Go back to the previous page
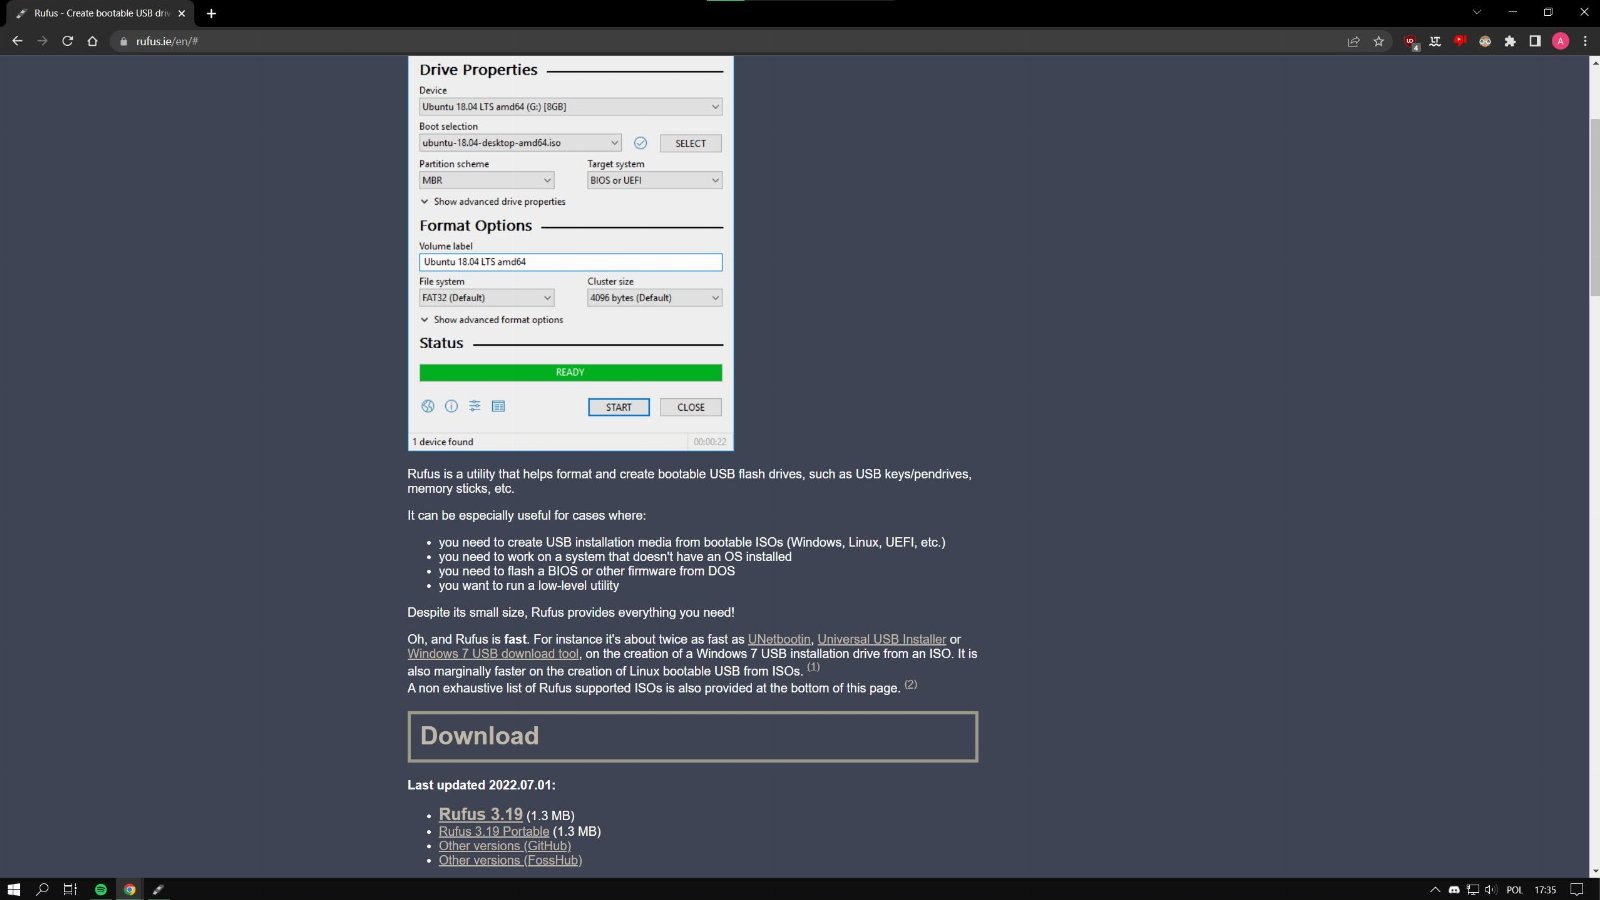 [17, 41]
